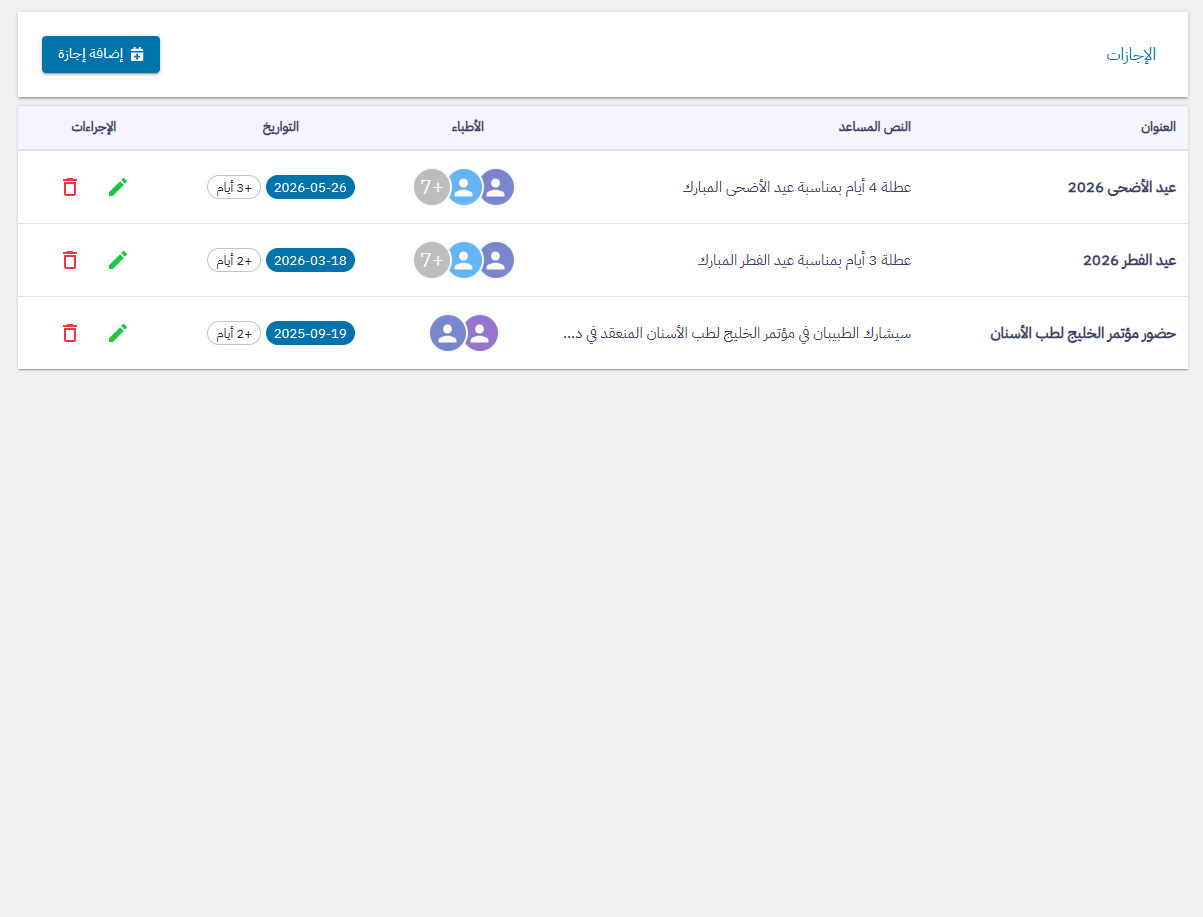Expand +2 أيام chip for عيد الفطر
The height and width of the screenshot is (917, 1203).
pos(234,260)
